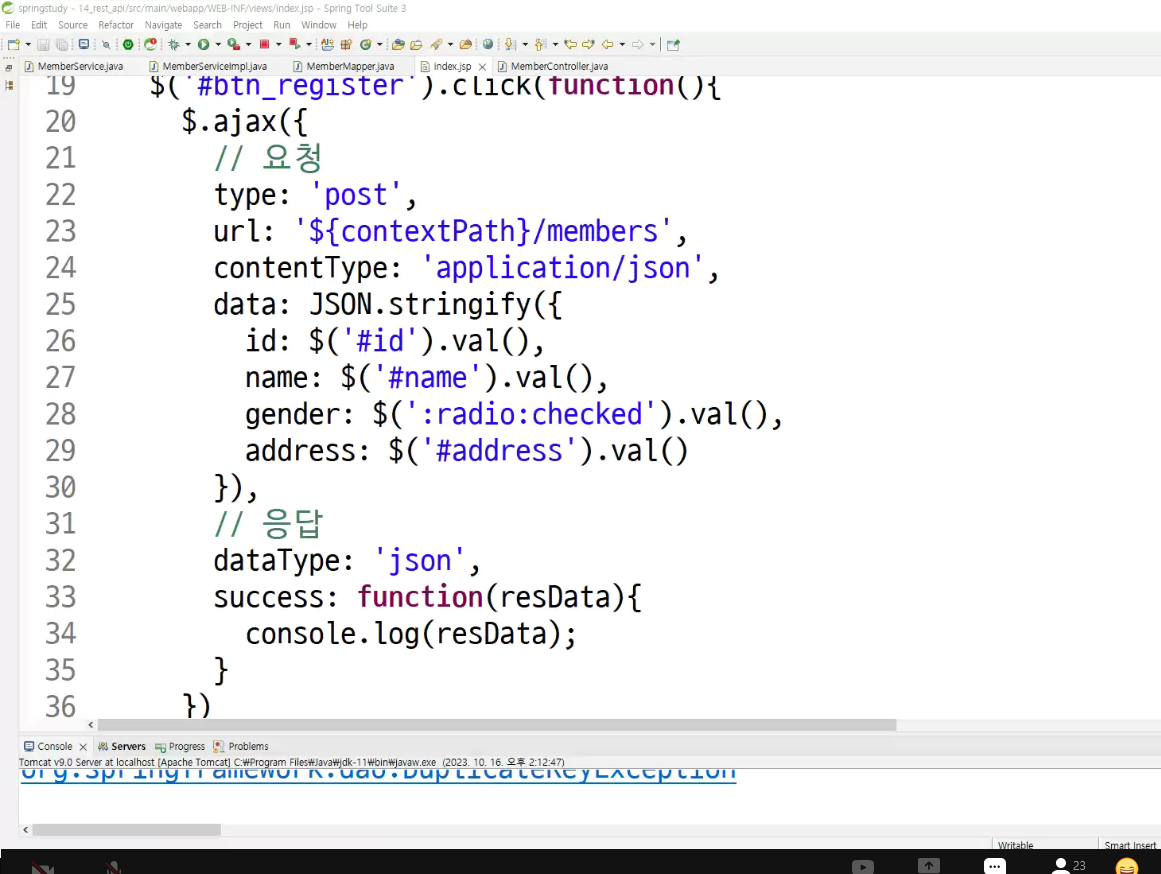This screenshot has height=874, width=1161.
Task: Open participants icon showing 23
Action: click(1069, 865)
